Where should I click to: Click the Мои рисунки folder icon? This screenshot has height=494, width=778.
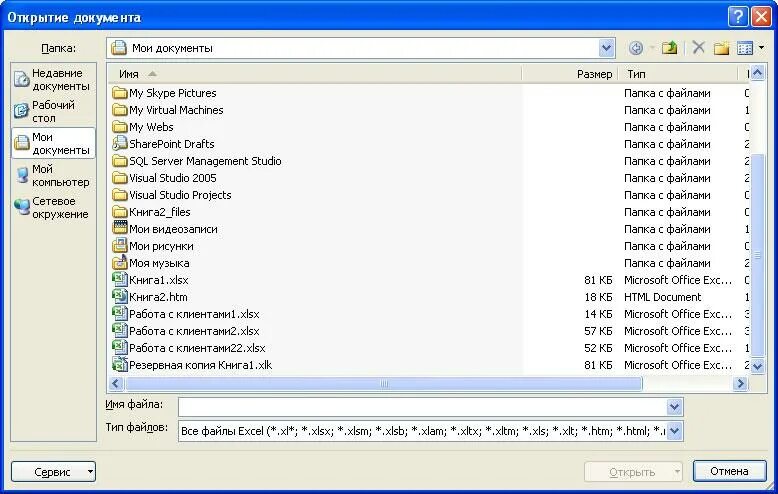click(120, 246)
